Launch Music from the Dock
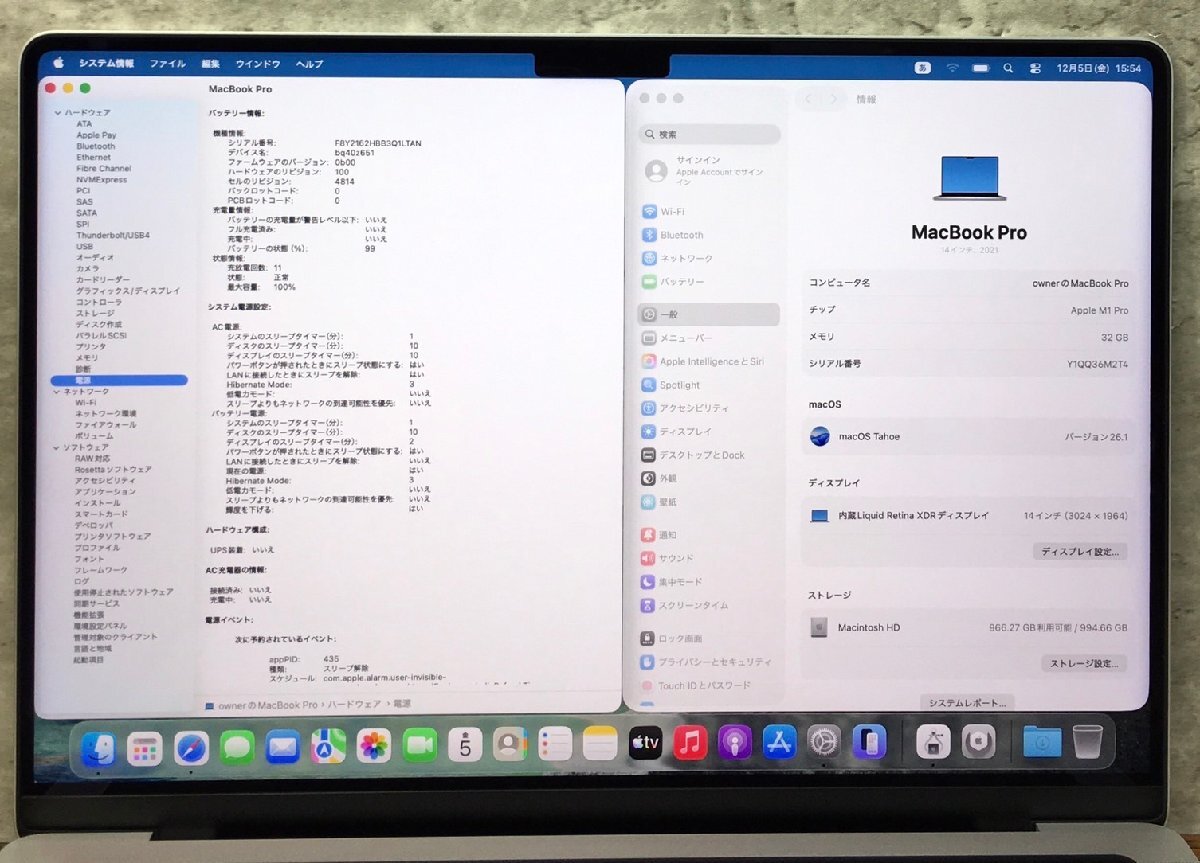This screenshot has width=1200, height=863. pyautogui.click(x=690, y=744)
